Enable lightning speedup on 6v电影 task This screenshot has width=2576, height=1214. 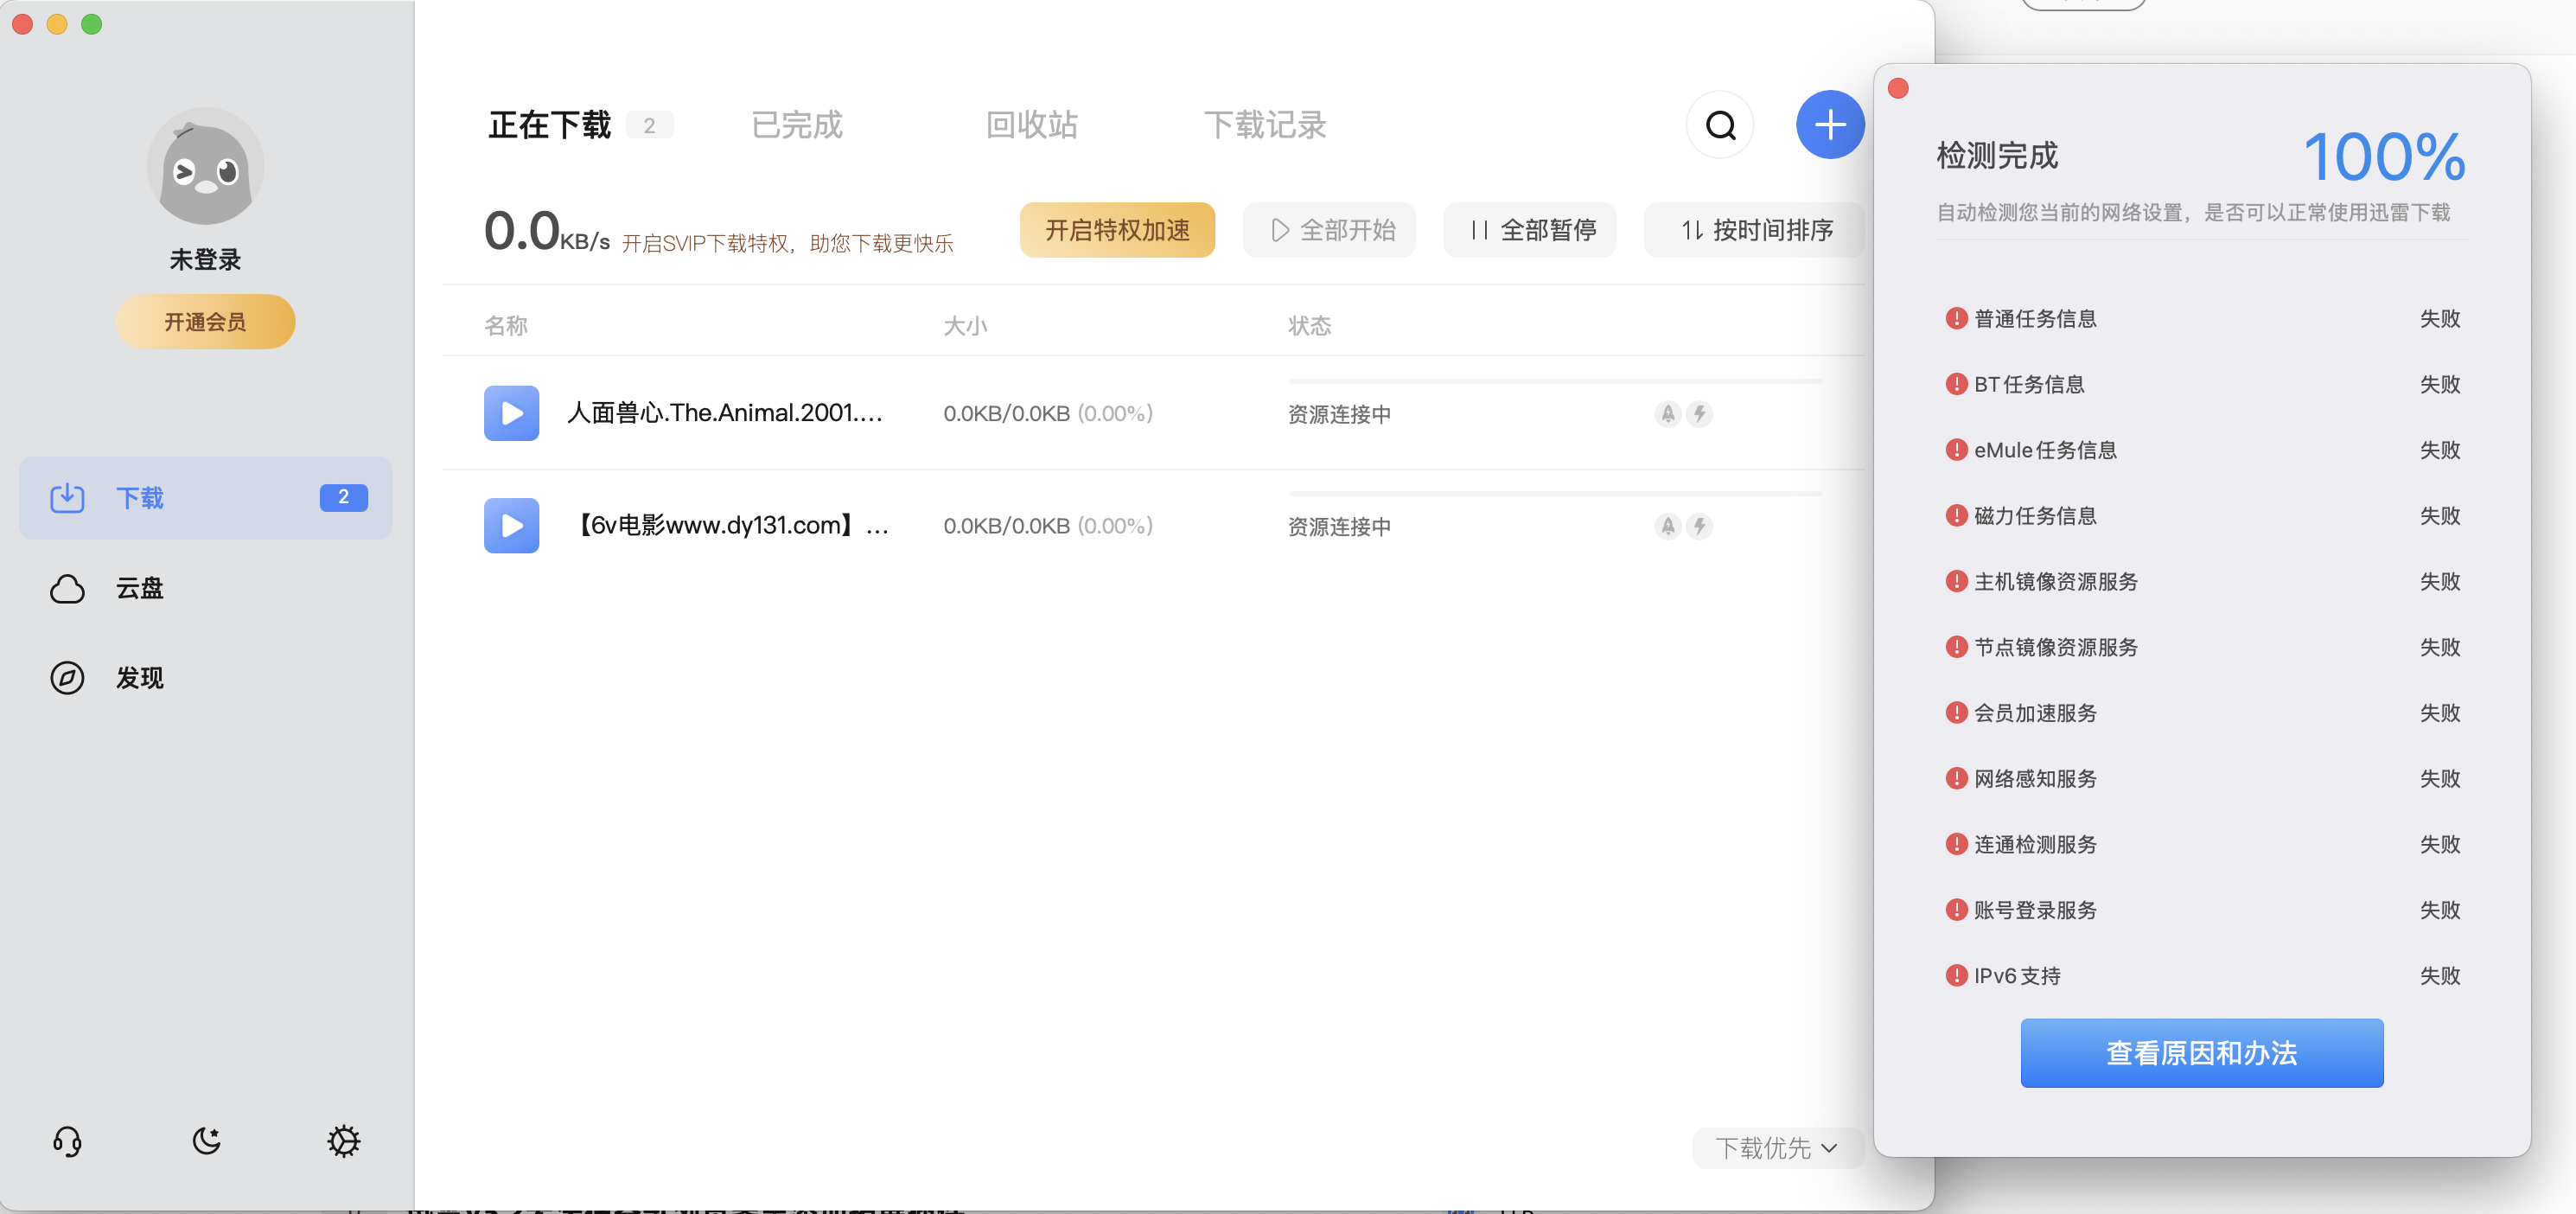pos(1701,526)
